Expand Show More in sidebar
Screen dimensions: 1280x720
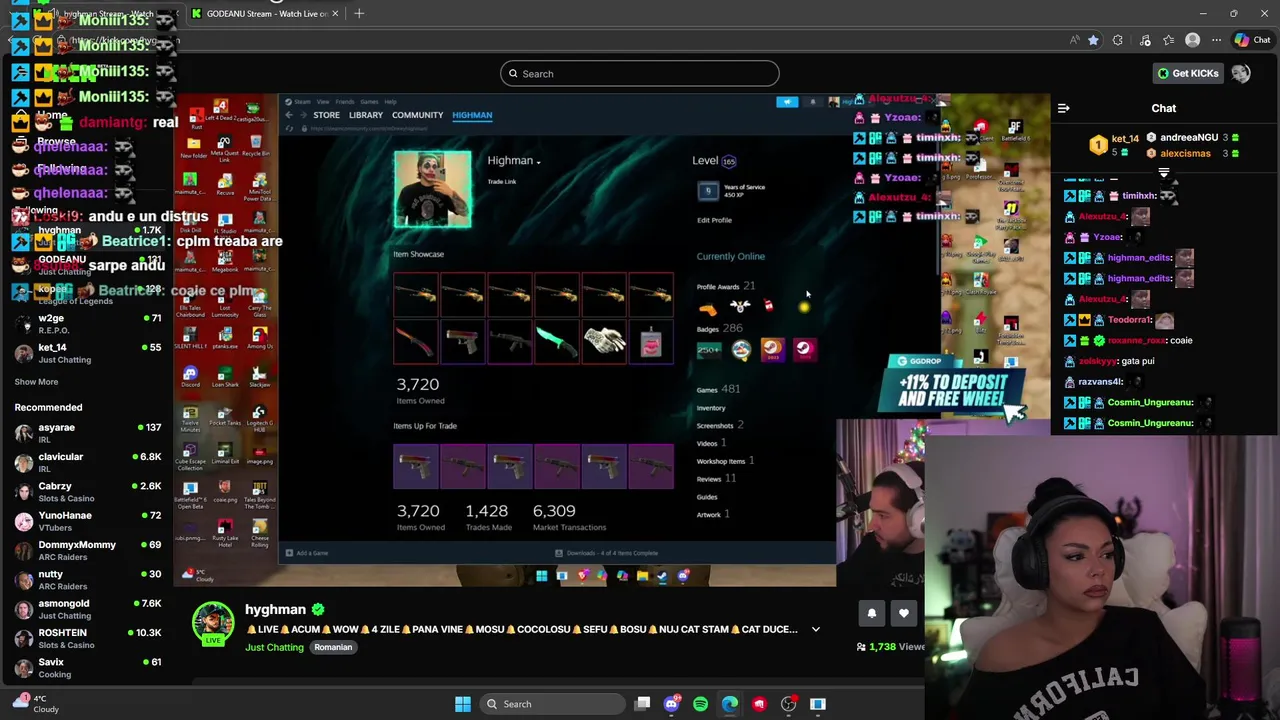pos(36,381)
